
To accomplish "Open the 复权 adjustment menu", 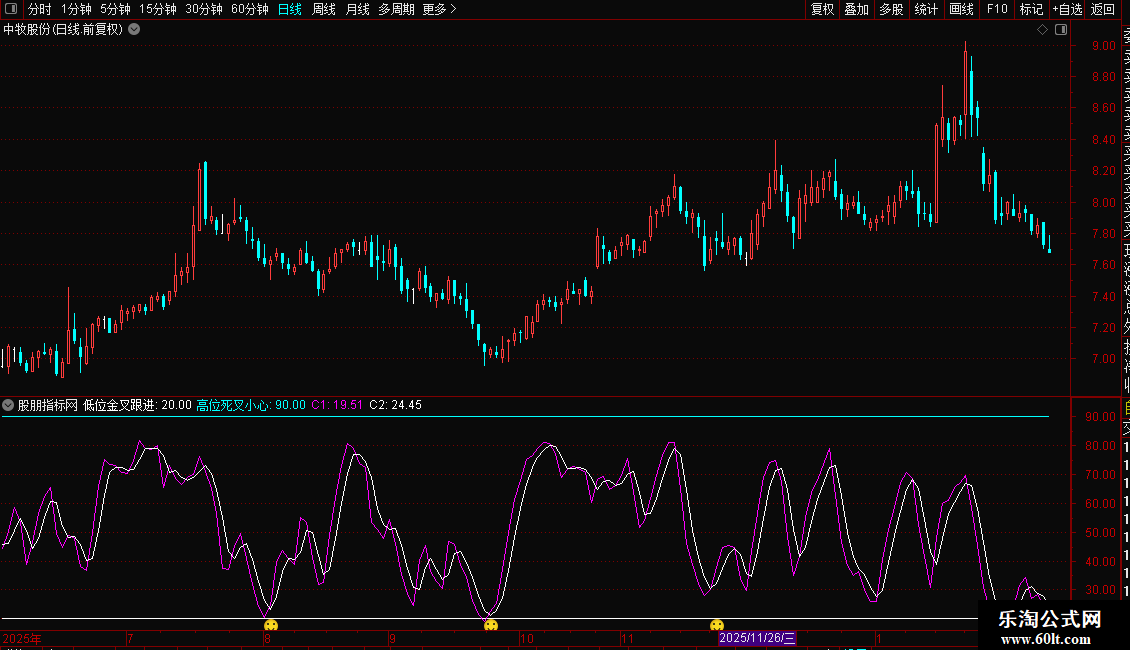I will [x=822, y=9].
